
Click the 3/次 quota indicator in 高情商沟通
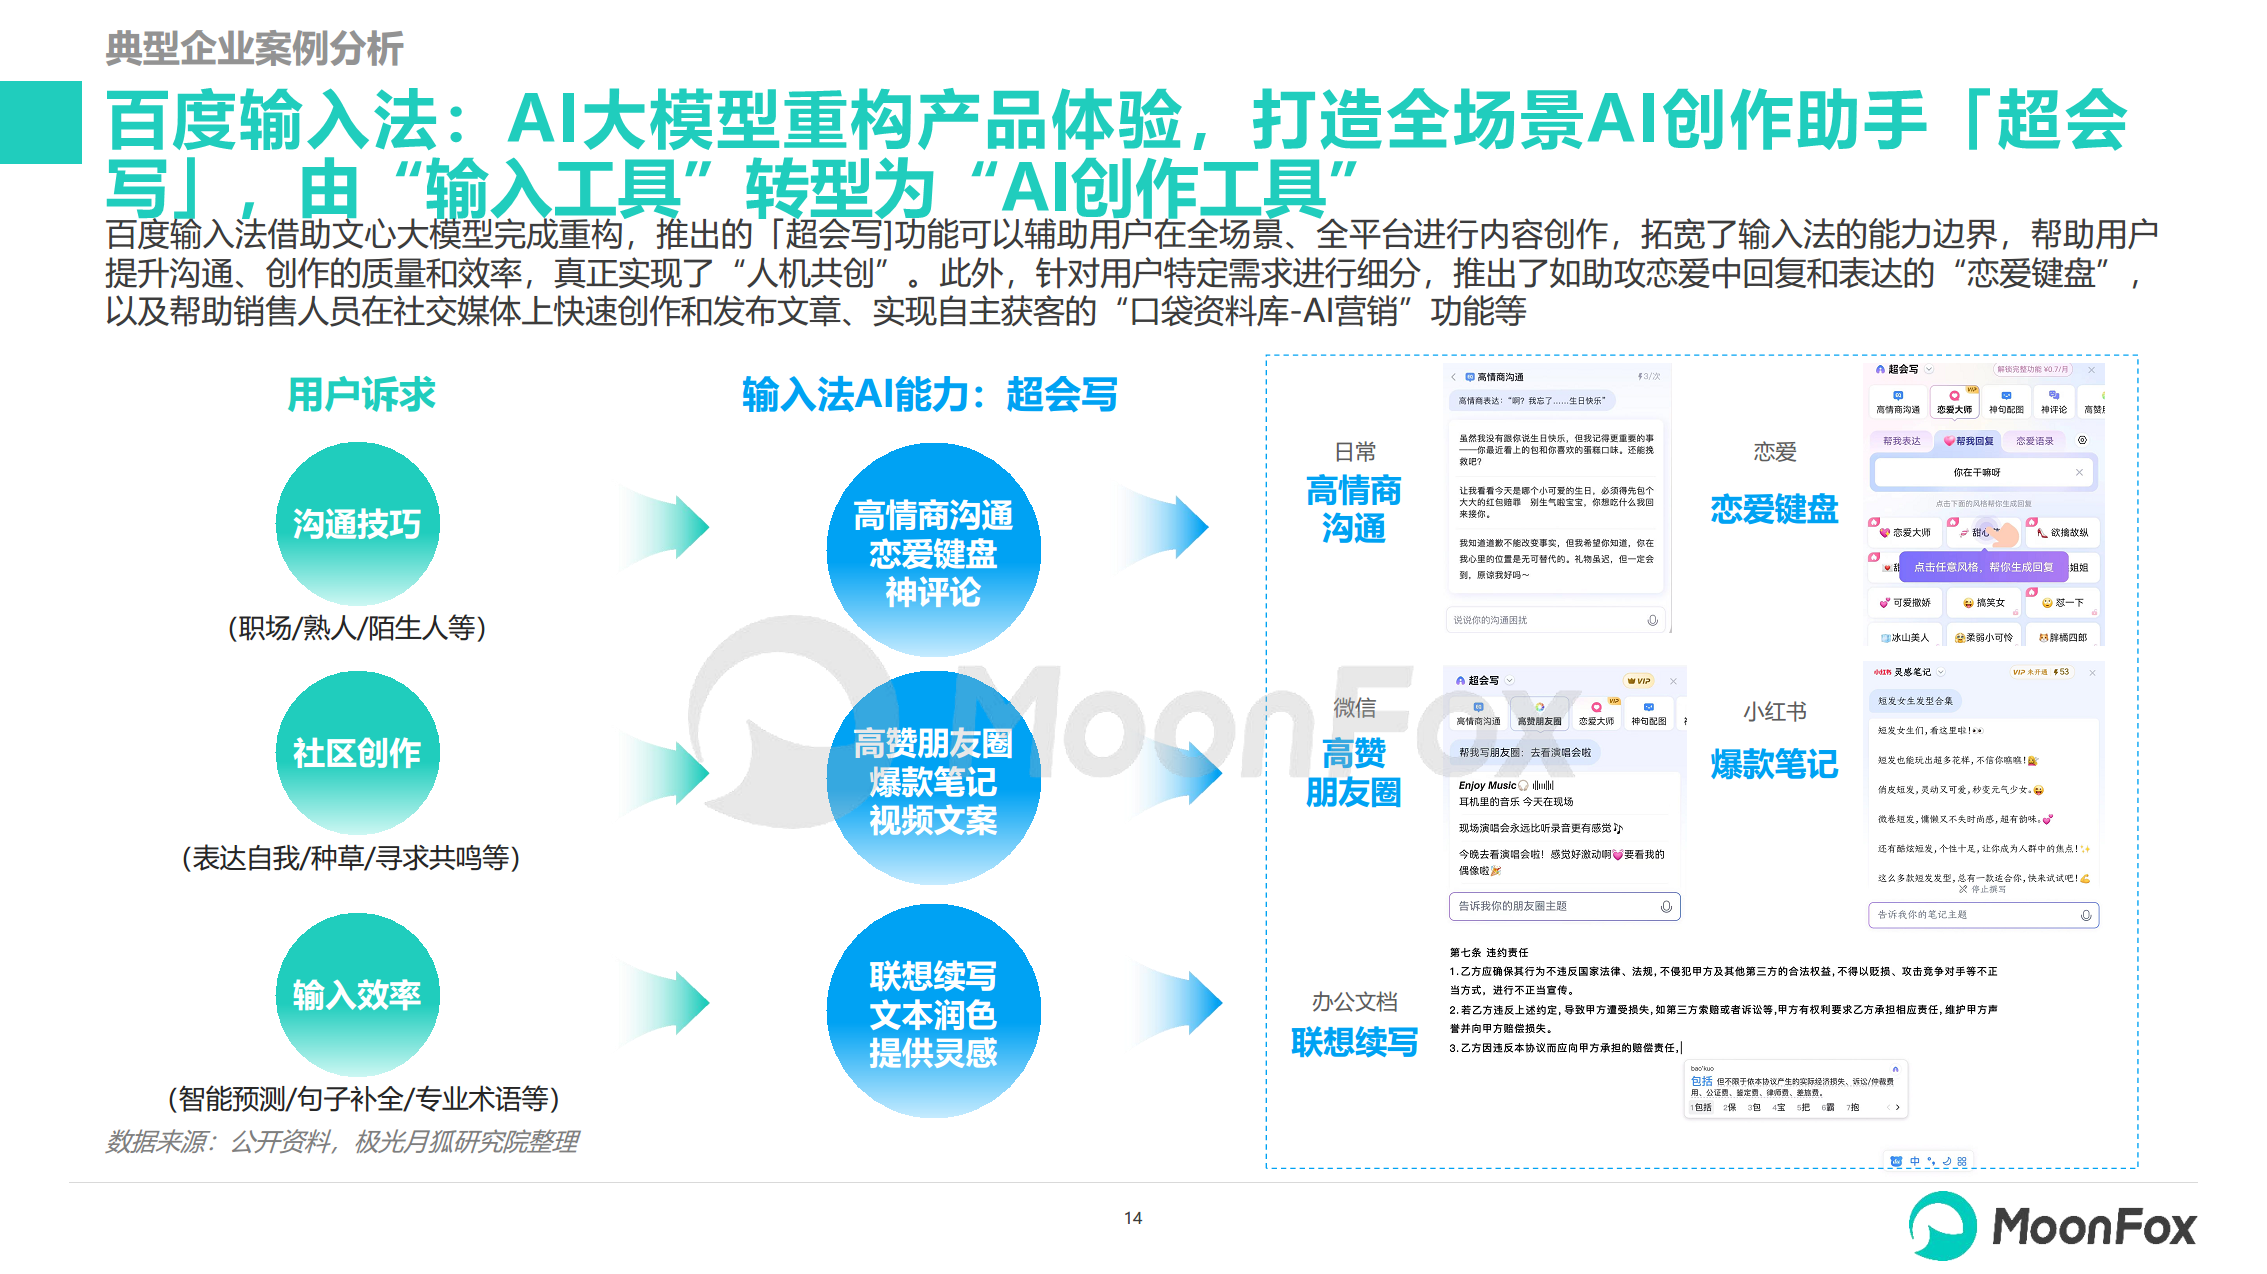1649,376
